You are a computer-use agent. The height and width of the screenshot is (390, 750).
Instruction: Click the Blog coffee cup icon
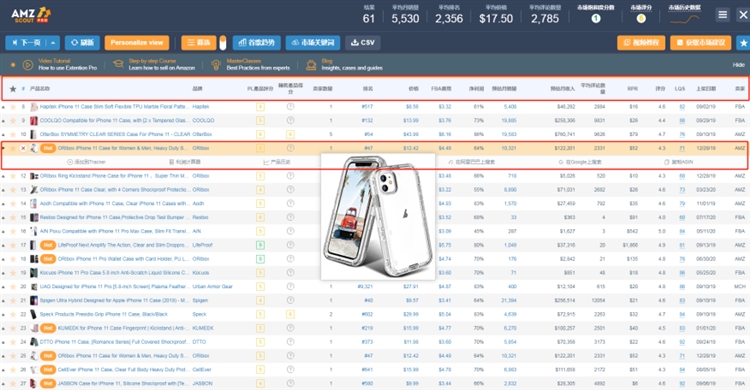click(x=311, y=64)
